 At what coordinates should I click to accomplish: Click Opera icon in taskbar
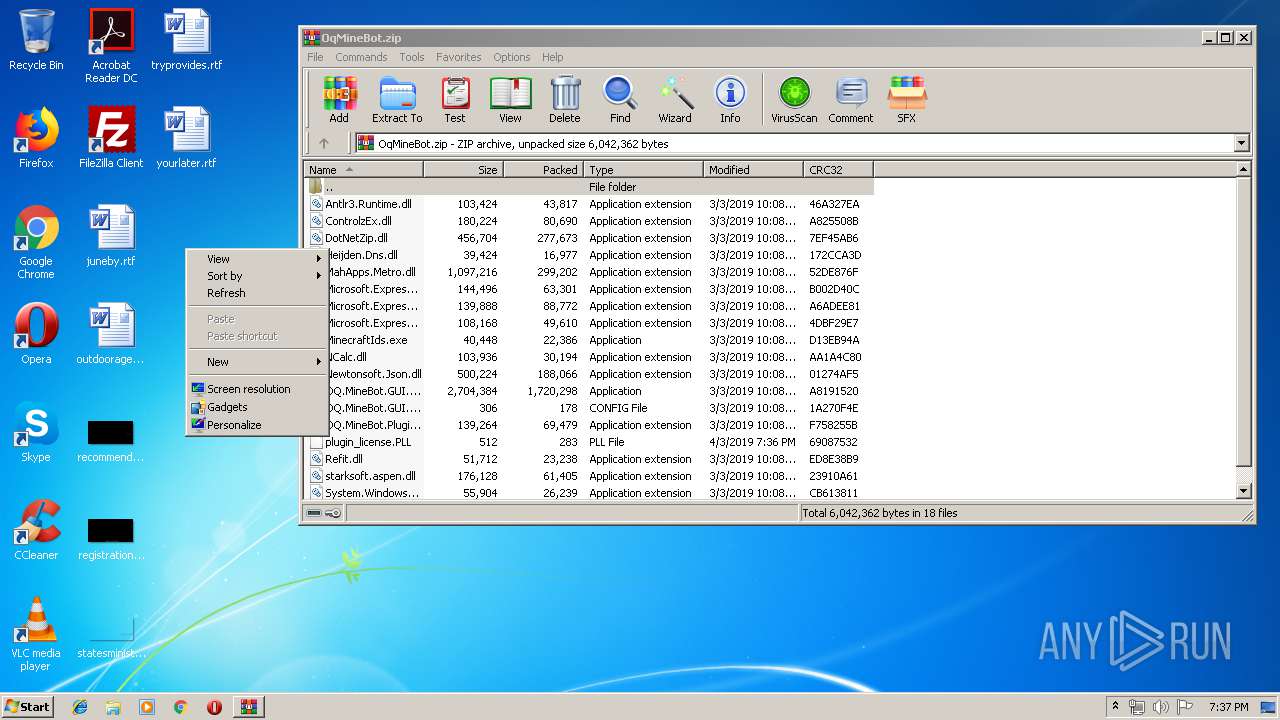(x=214, y=707)
